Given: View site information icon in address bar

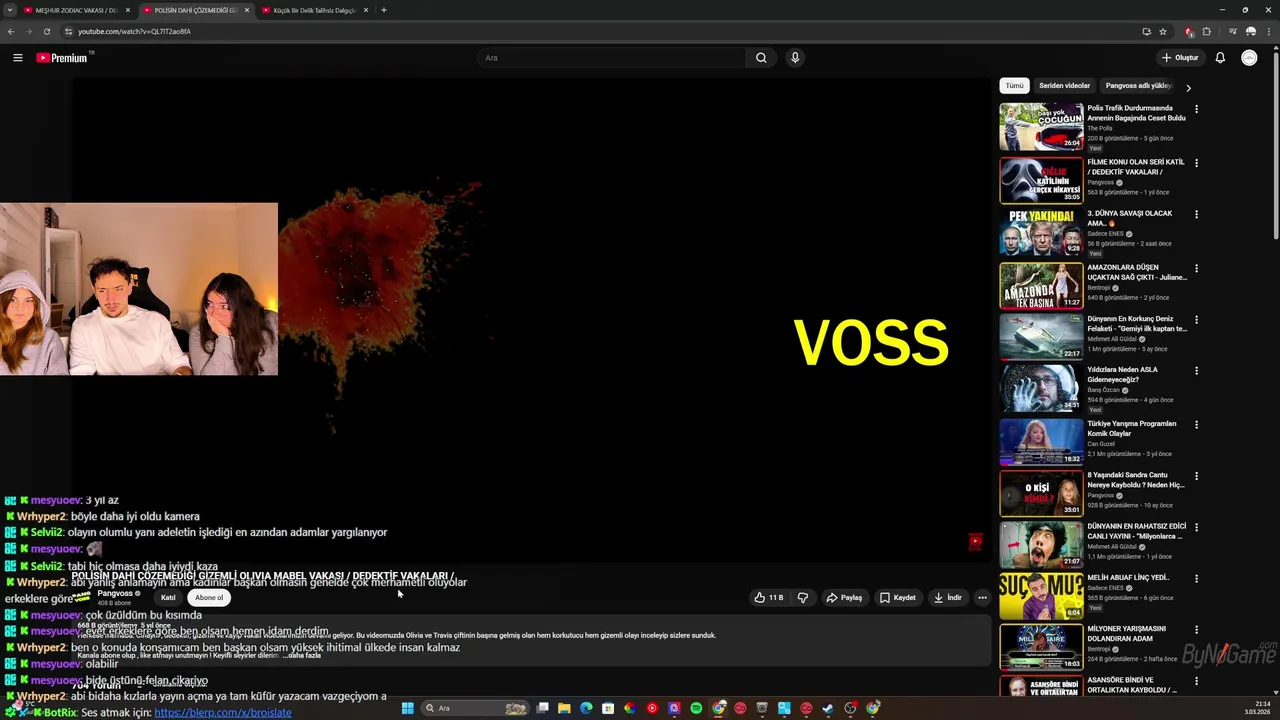Looking at the screenshot, I should [x=68, y=31].
